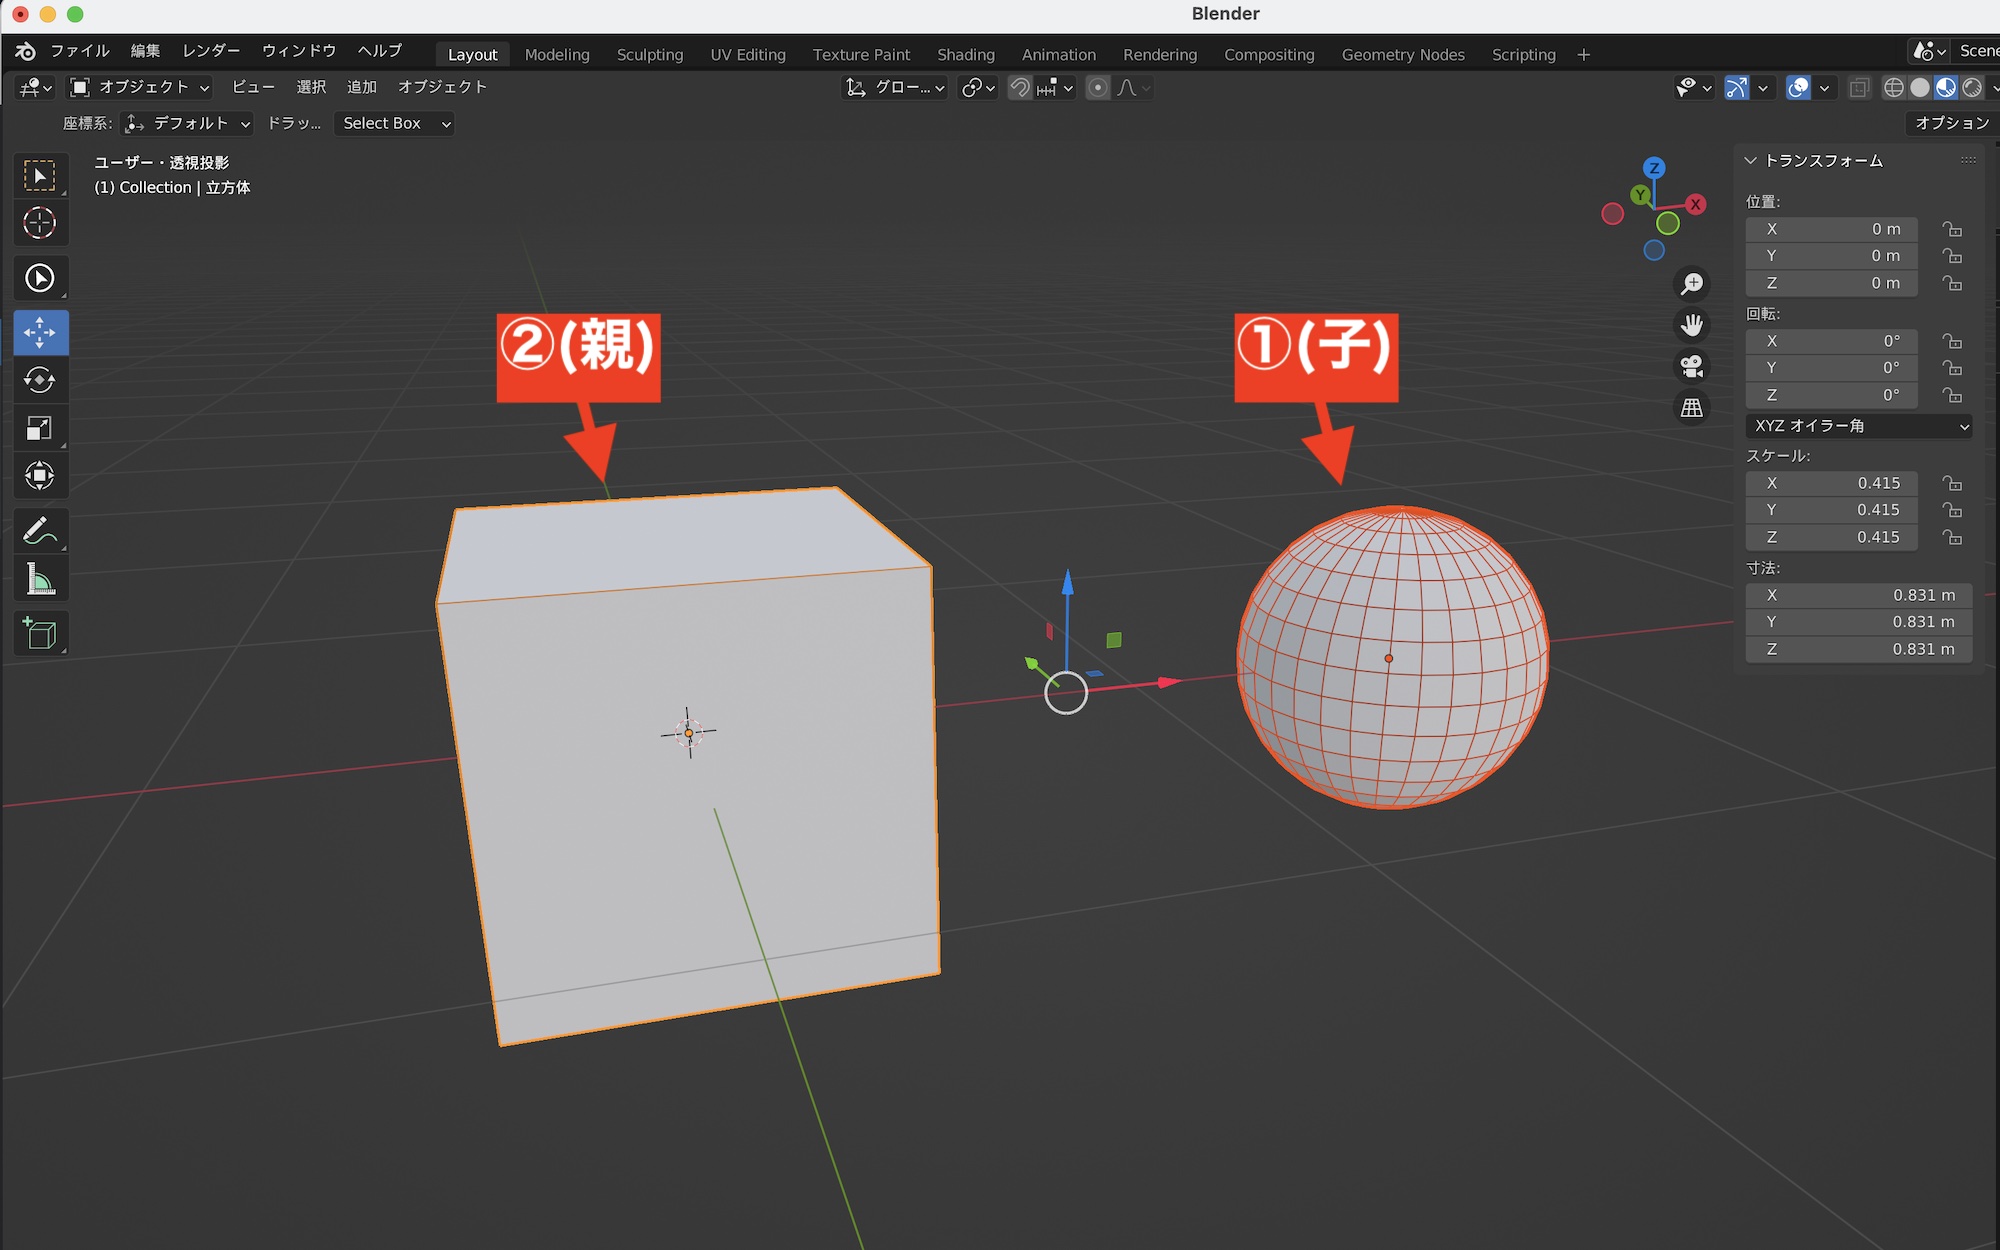Select the Annotate pencil tool
The image size is (2000, 1250).
[x=40, y=531]
